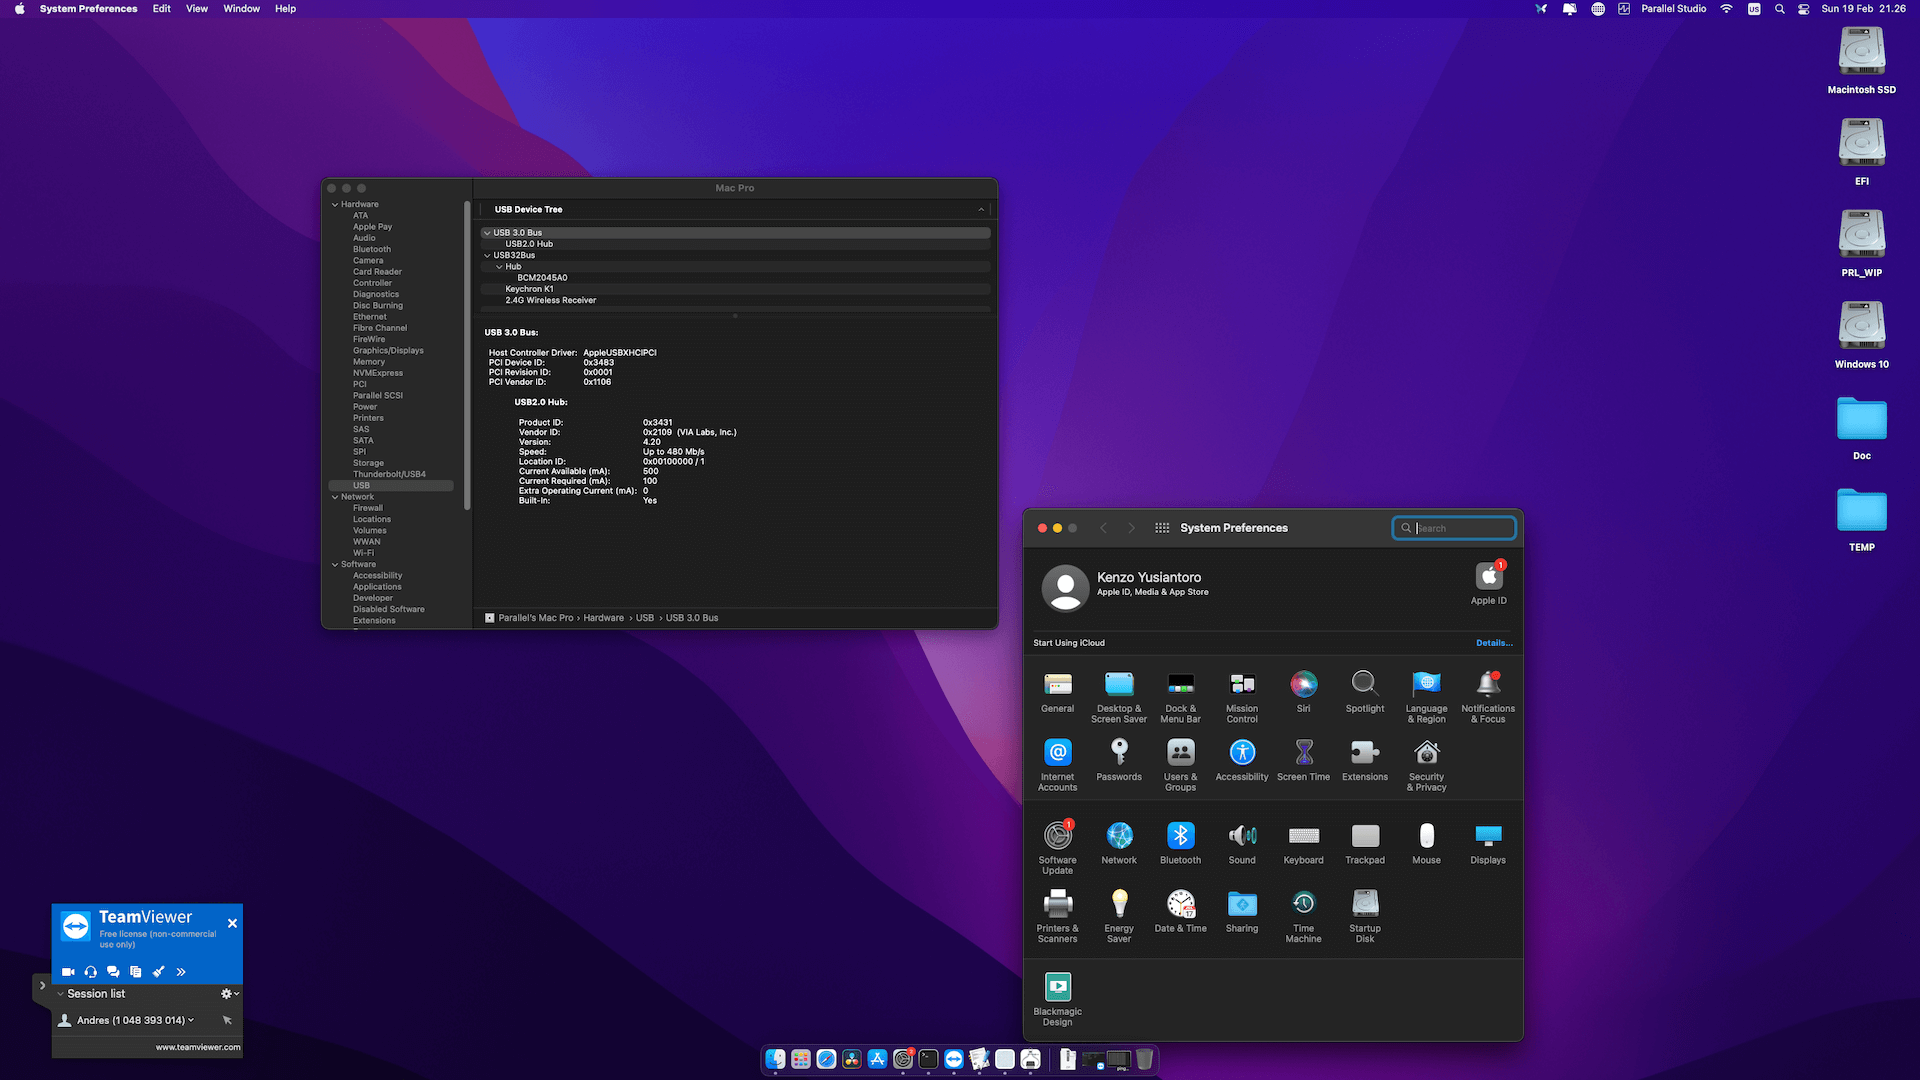Open Extensions preferences pane

(1365, 760)
